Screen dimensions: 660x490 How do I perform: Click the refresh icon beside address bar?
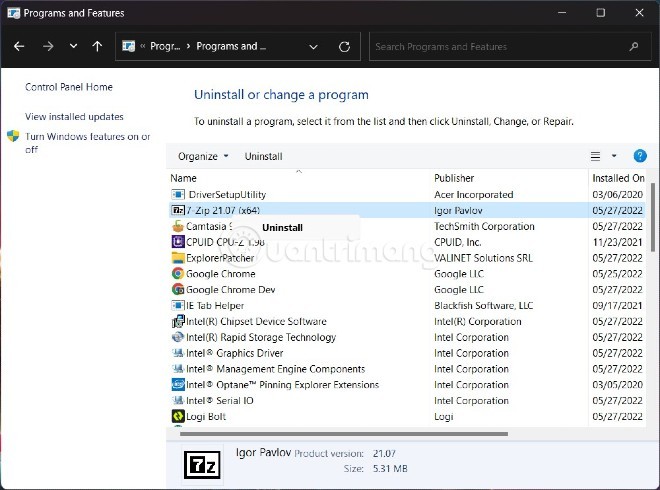[345, 46]
